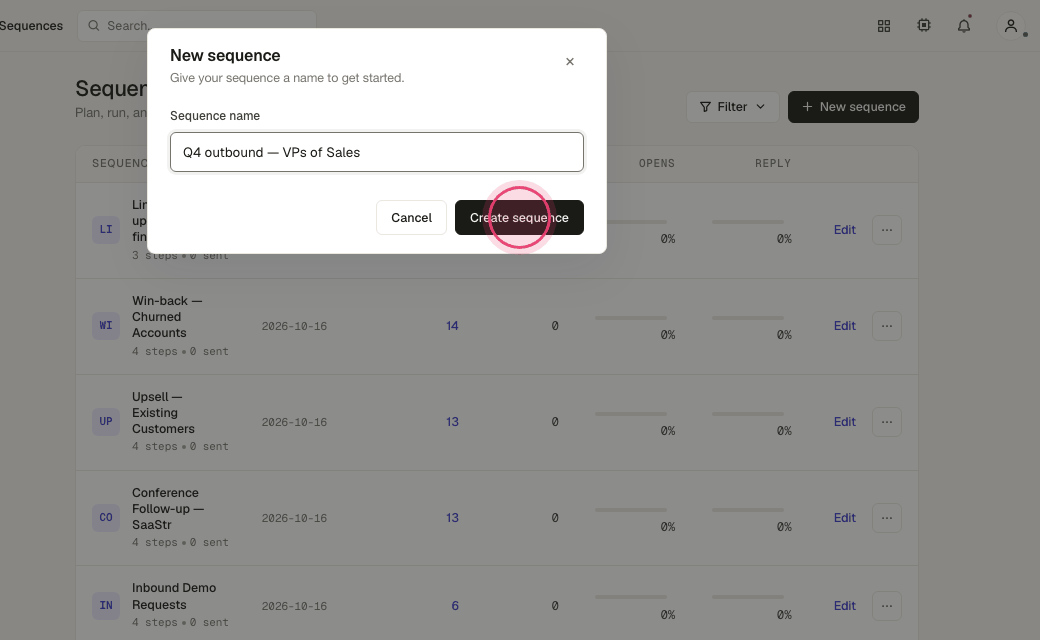Click contact count 6 for Inbound Demo
This screenshot has width=1040, height=640.
tap(455, 606)
